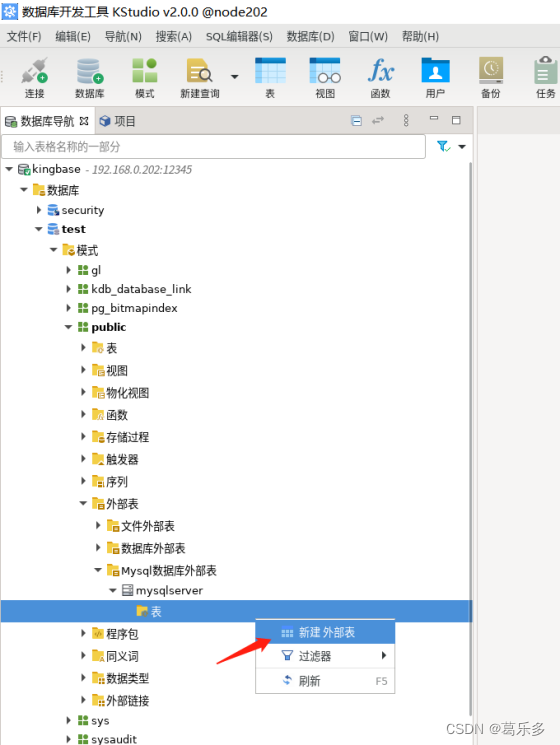Expand the gl schema node
Viewport: 560px width, 745px height.
pyautogui.click(x=68, y=270)
